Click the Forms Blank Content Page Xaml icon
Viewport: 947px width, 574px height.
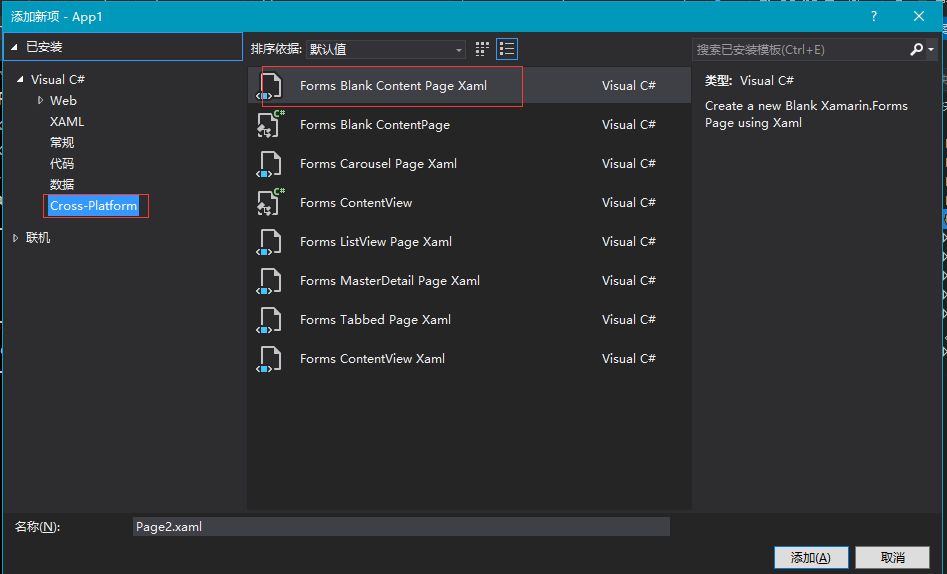(270, 86)
